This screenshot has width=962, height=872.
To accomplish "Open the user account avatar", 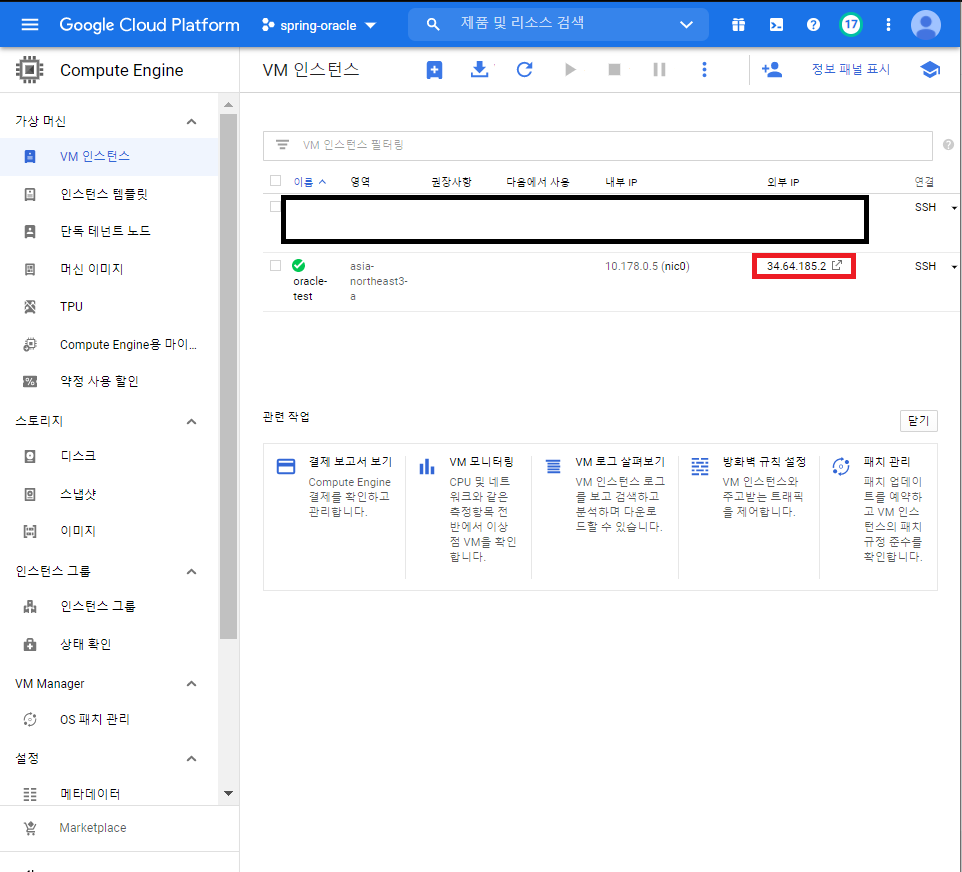I will (925, 25).
